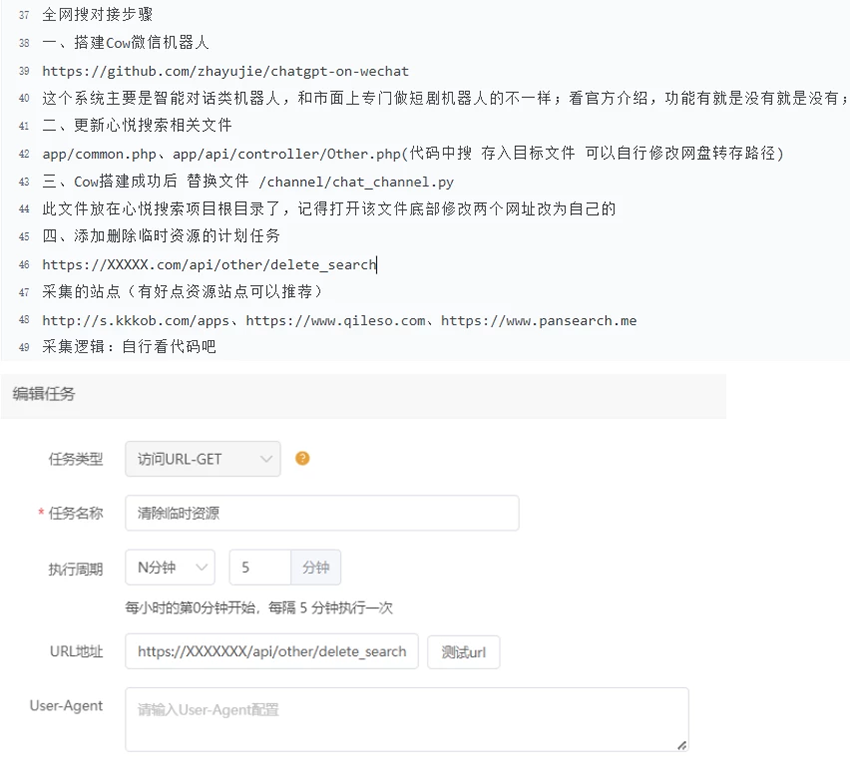Click the 编辑任务 panel header

pos(44,394)
